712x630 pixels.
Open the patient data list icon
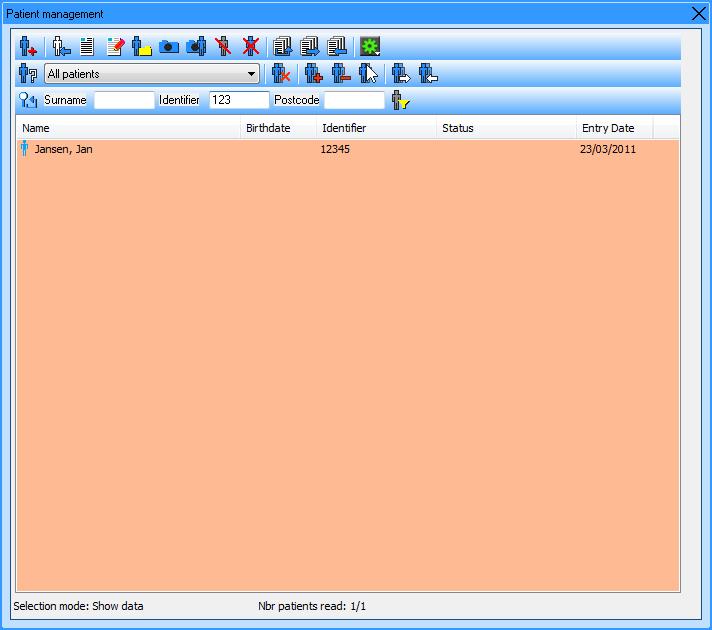87,46
